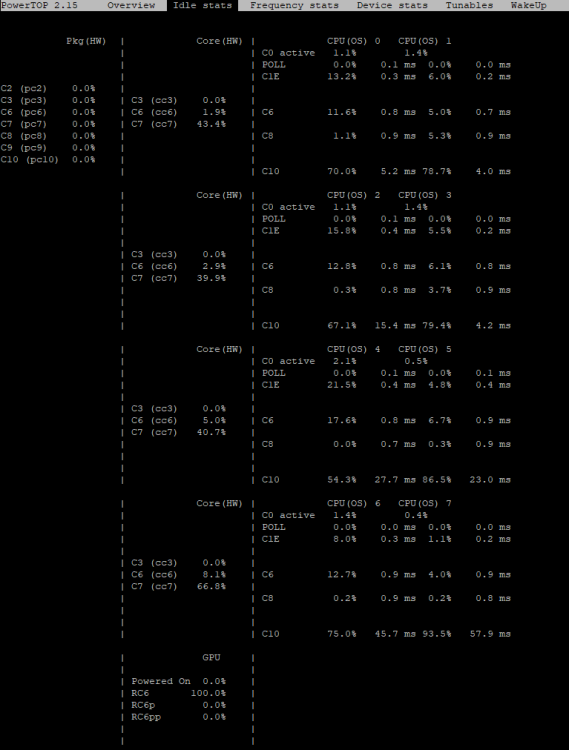Image resolution: width=569 pixels, height=750 pixels.
Task: Click the 78.7% C10 value for CPU 1
Action: coord(437,172)
